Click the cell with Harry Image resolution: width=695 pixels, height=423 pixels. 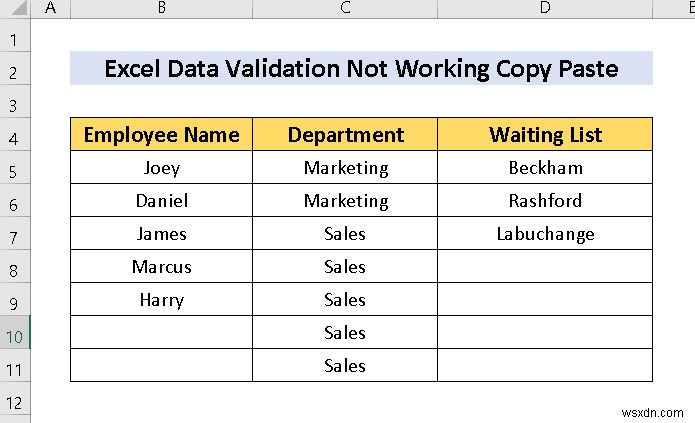tap(161, 300)
